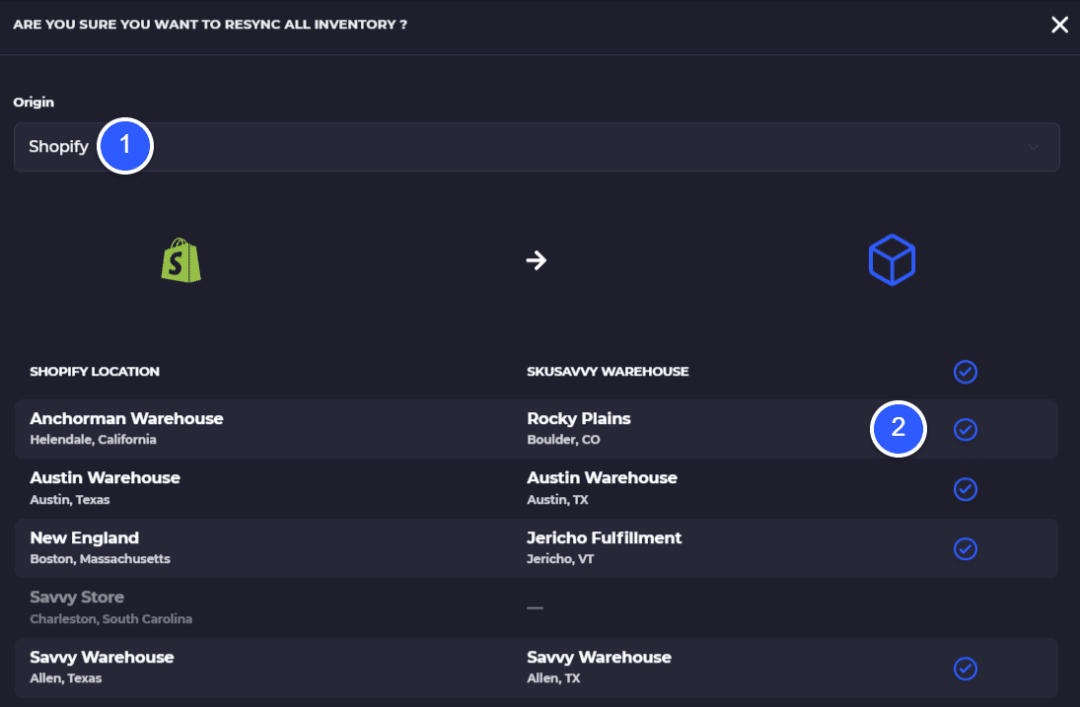The image size is (1080, 707).
Task: Click the Boston, Massachusetts subtitle
Action: 100,559
